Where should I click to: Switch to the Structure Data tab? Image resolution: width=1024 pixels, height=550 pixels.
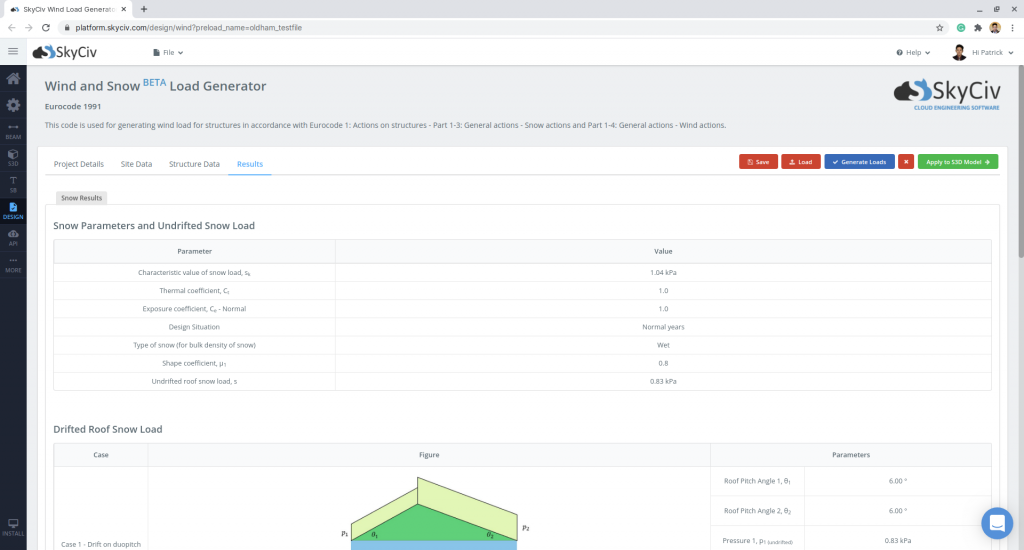click(x=194, y=164)
